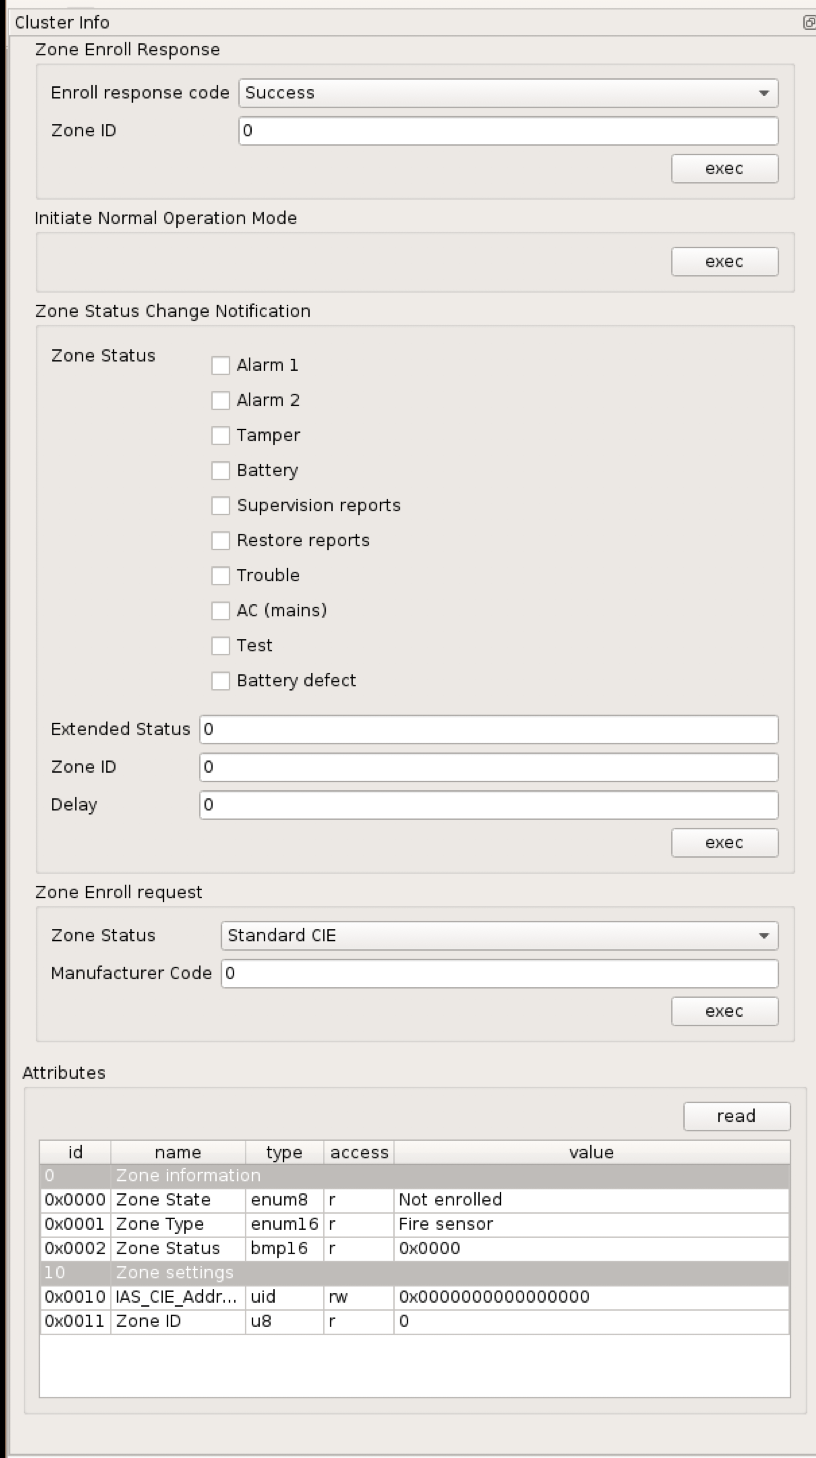Enable the Alarm 2 checkbox
Viewport: 816px width, 1458px height.
tap(220, 400)
